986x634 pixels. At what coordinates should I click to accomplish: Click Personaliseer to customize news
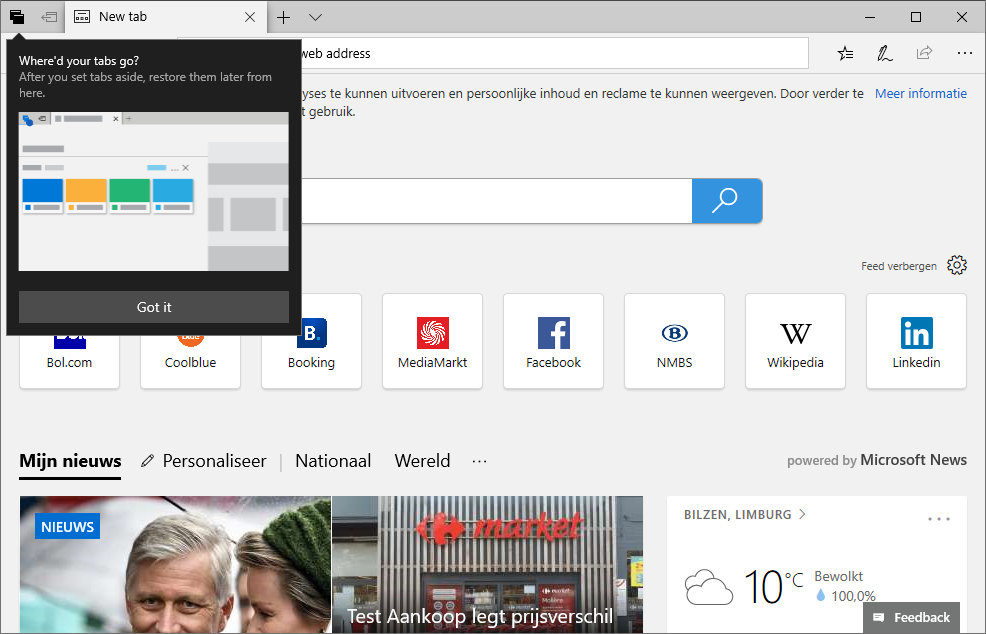click(x=204, y=461)
